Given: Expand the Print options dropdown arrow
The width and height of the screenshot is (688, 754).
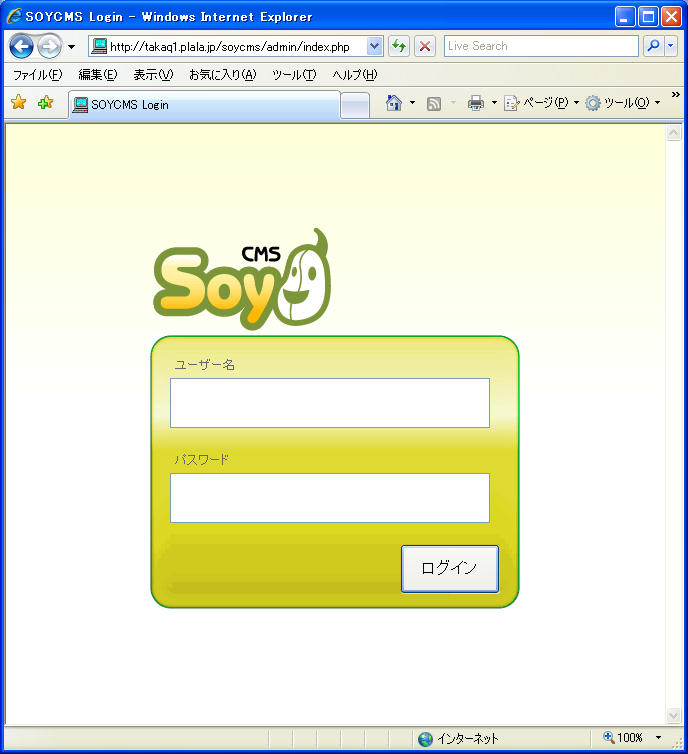Looking at the screenshot, I should click(x=494, y=103).
